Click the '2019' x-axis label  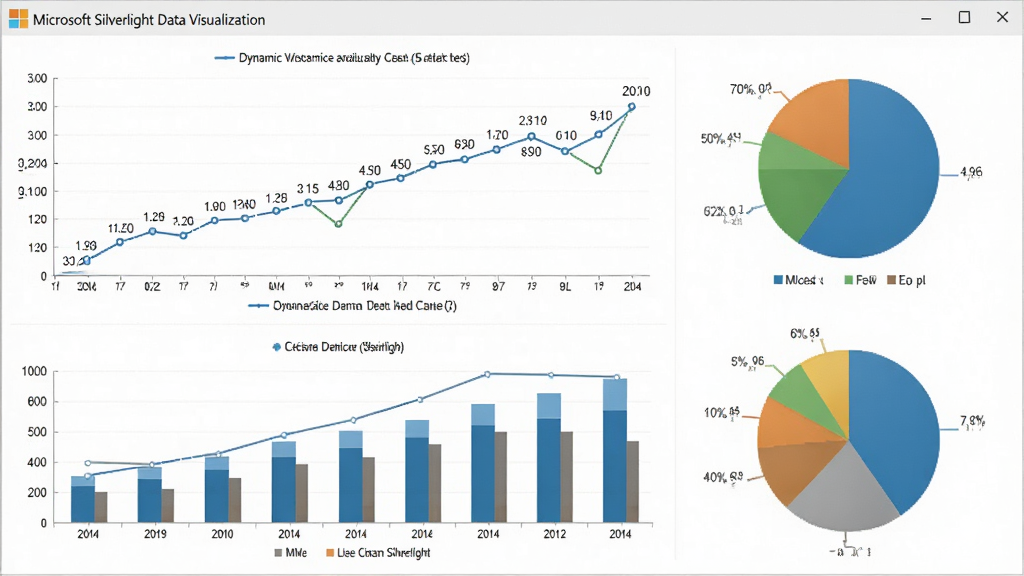pos(155,534)
